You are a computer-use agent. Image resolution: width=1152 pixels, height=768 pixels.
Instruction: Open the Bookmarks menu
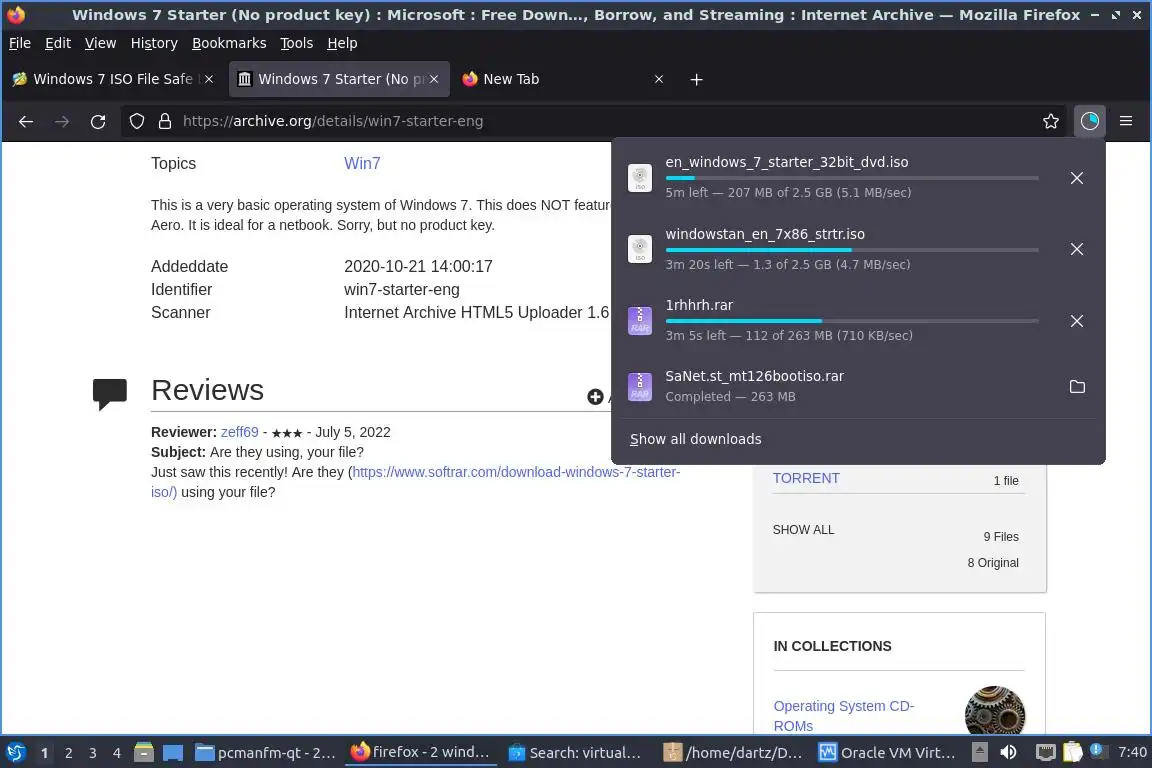click(x=229, y=43)
